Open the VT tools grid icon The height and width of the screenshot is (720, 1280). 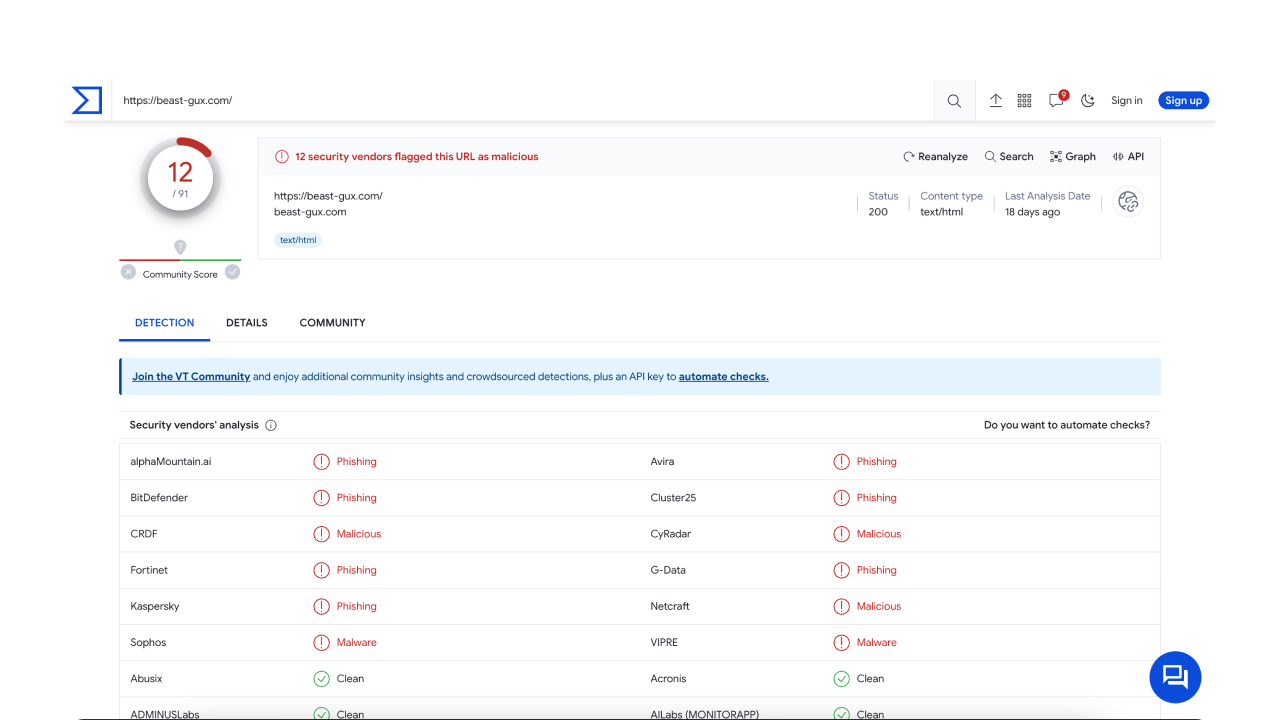click(x=1024, y=100)
